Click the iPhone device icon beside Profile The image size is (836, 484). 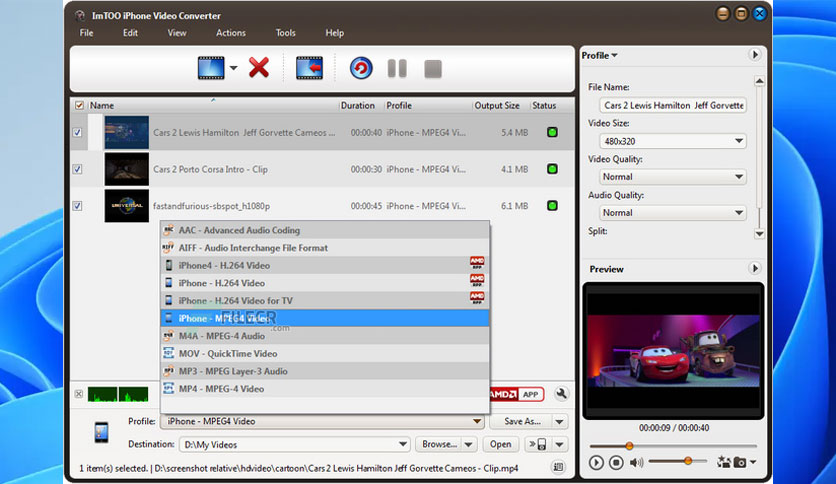point(101,432)
